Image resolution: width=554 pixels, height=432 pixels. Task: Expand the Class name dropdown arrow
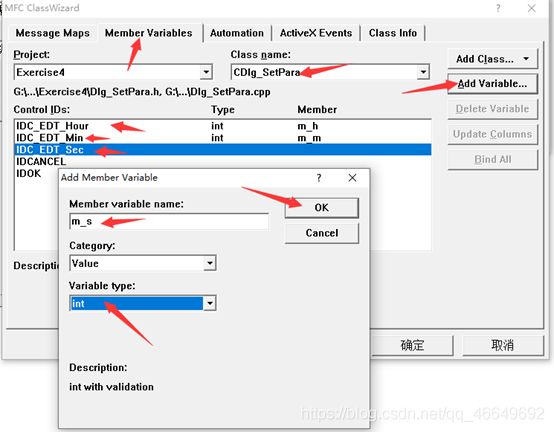(423, 72)
